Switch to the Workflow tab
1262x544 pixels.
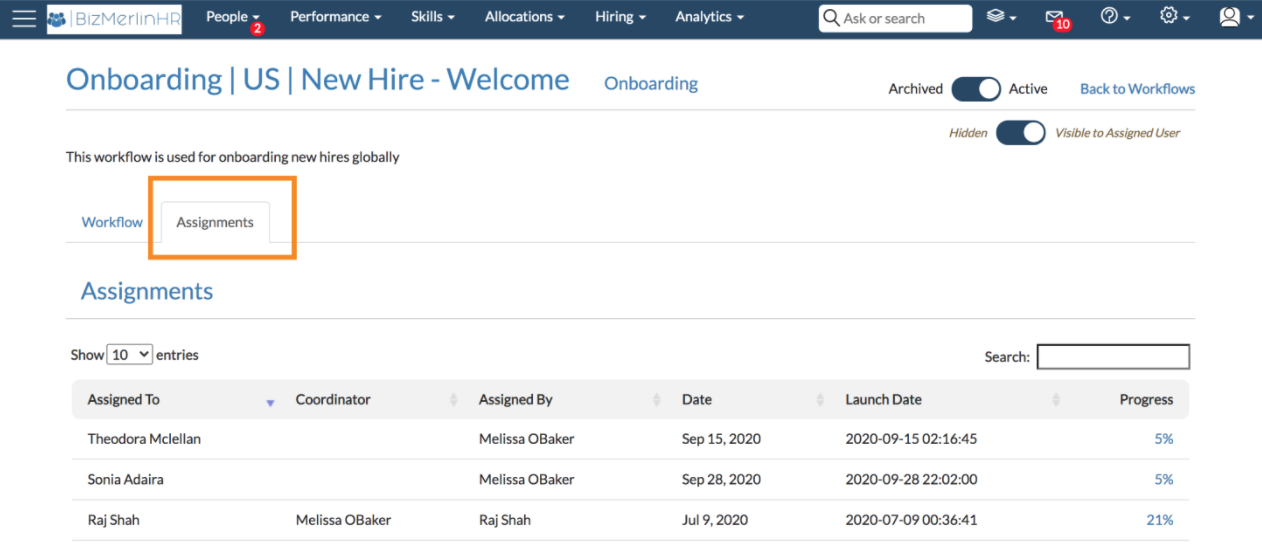click(x=112, y=222)
